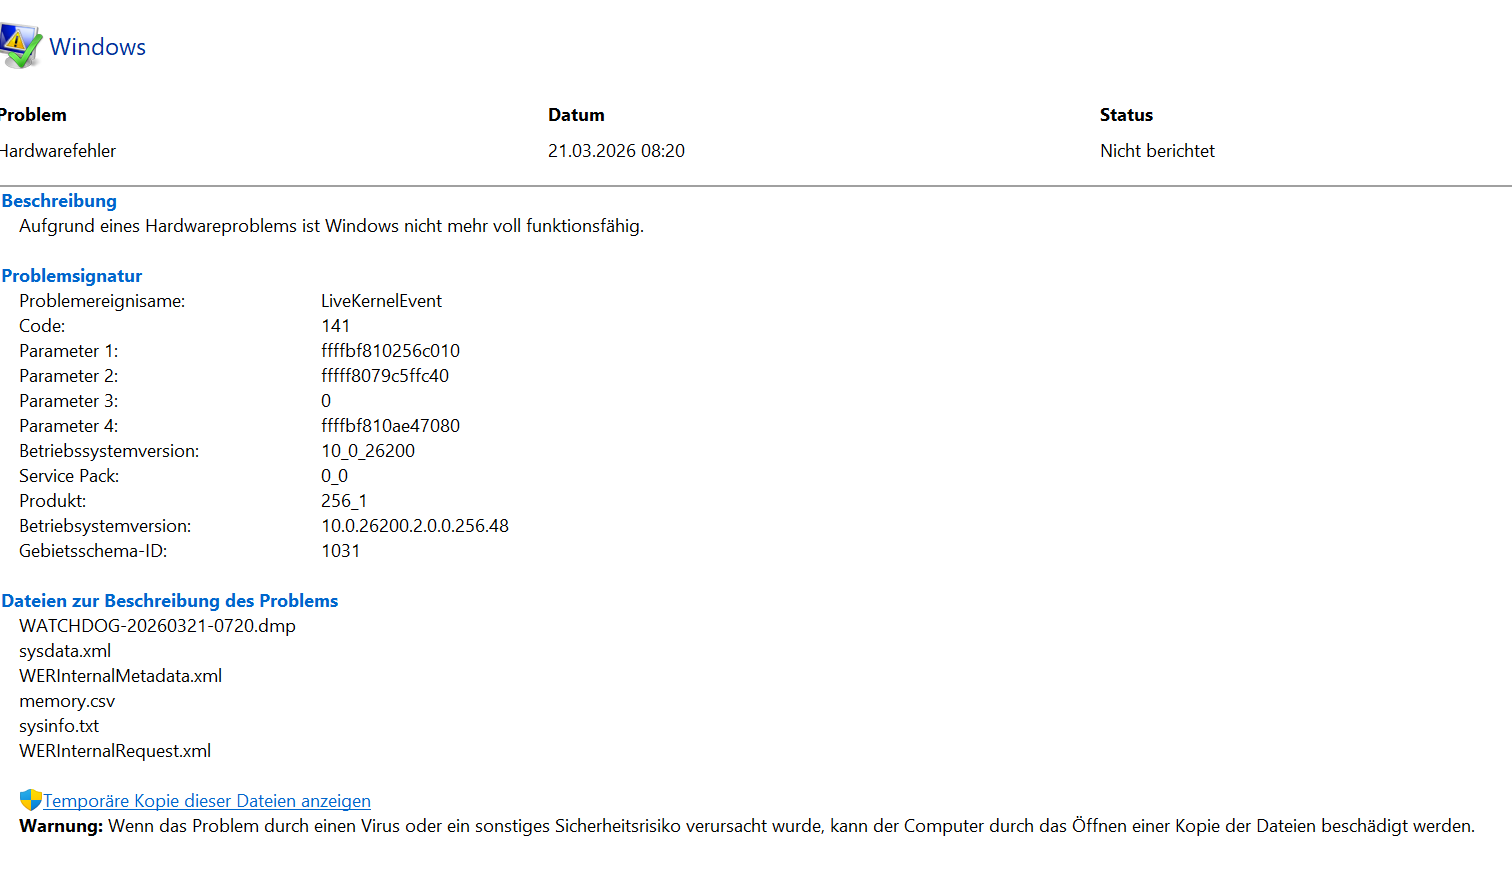The image size is (1512, 871).
Task: Select the file 'WERInternalMetadata.xml'
Action: click(120, 676)
